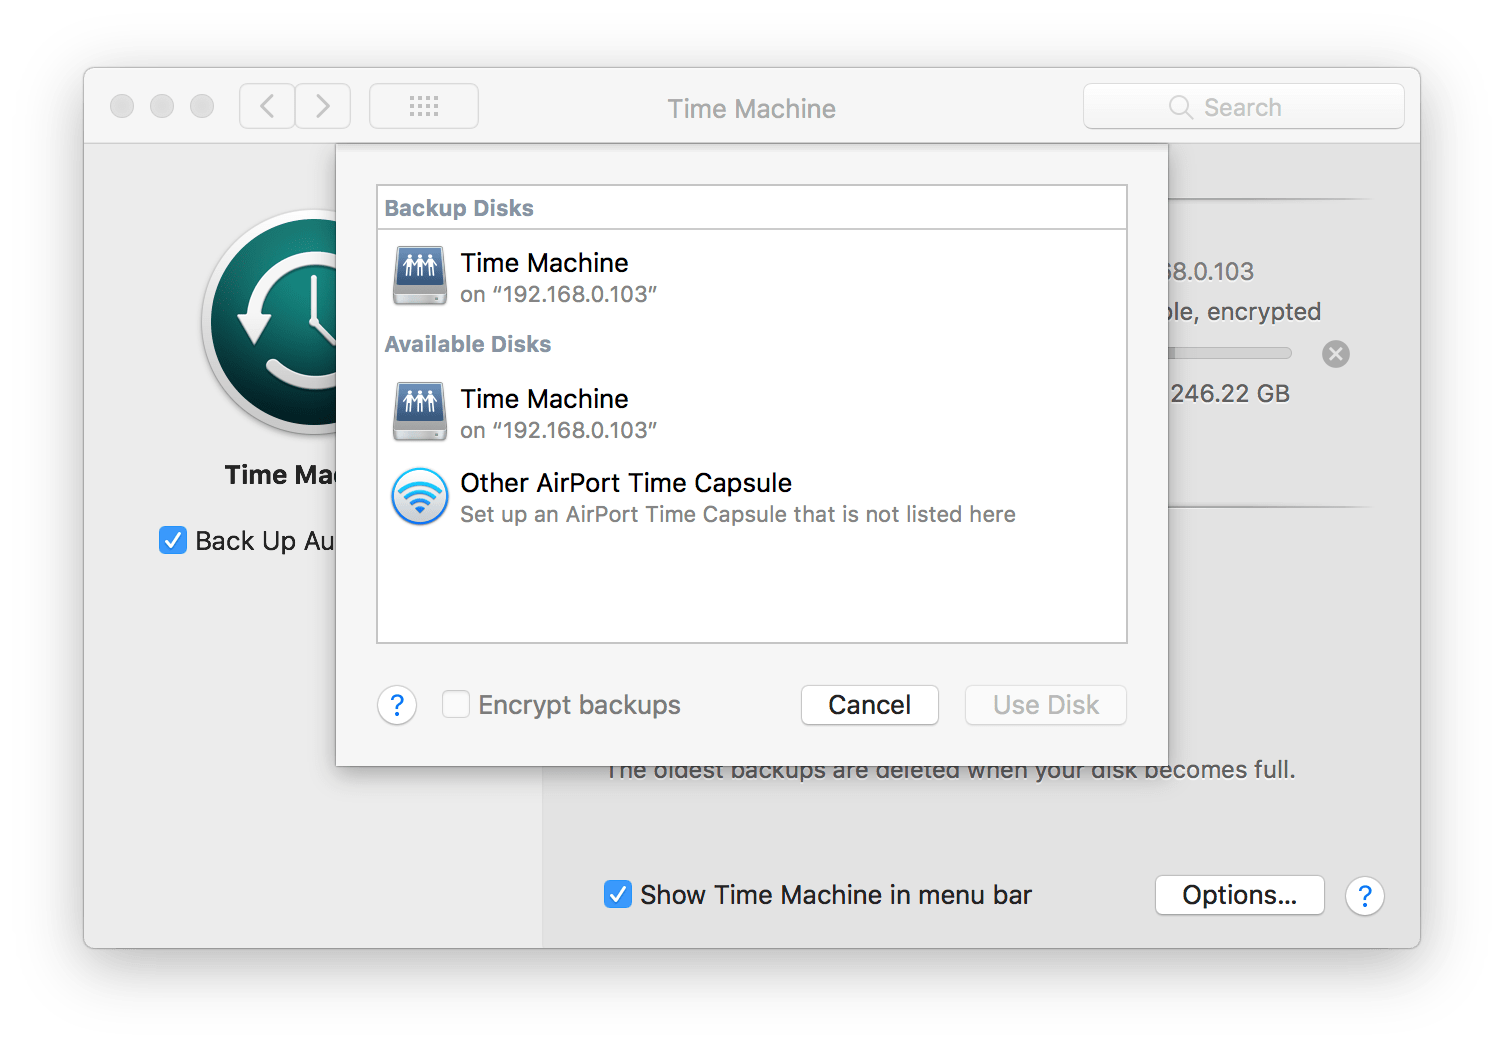Click the Use Disk button
Image resolution: width=1504 pixels, height=1048 pixels.
point(1046,705)
